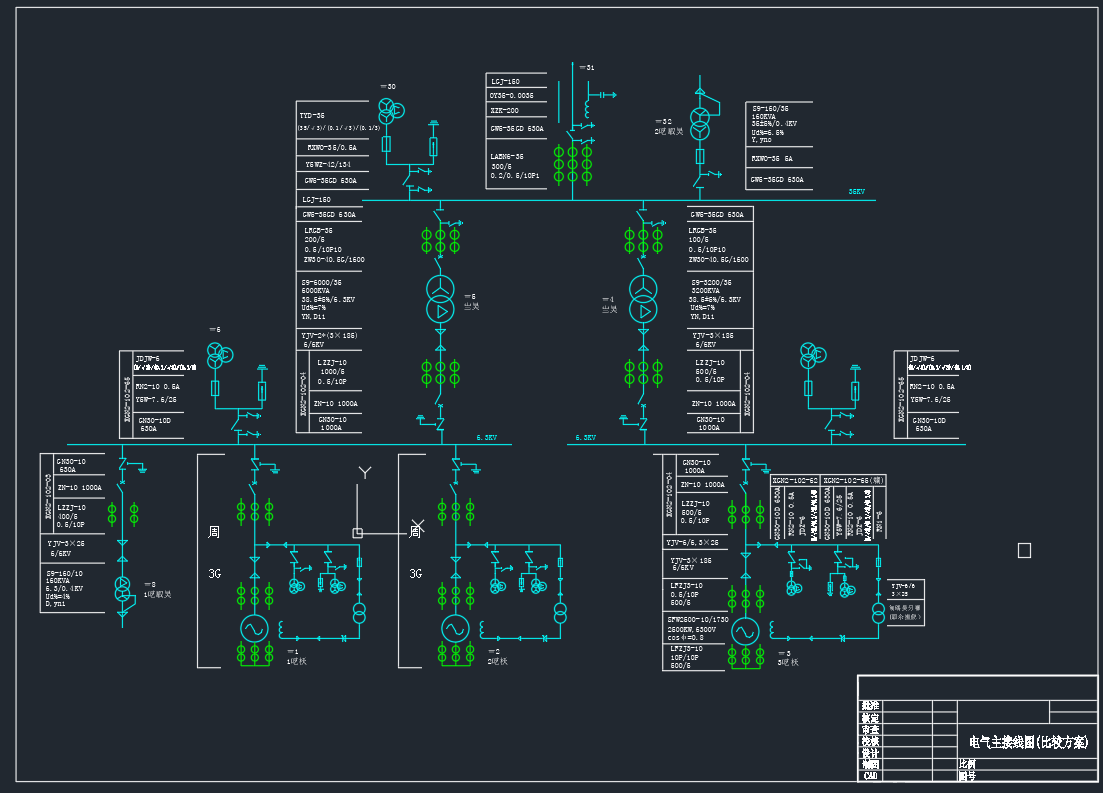
Task: Click the right main transformer symbol
Action: [x=643, y=300]
